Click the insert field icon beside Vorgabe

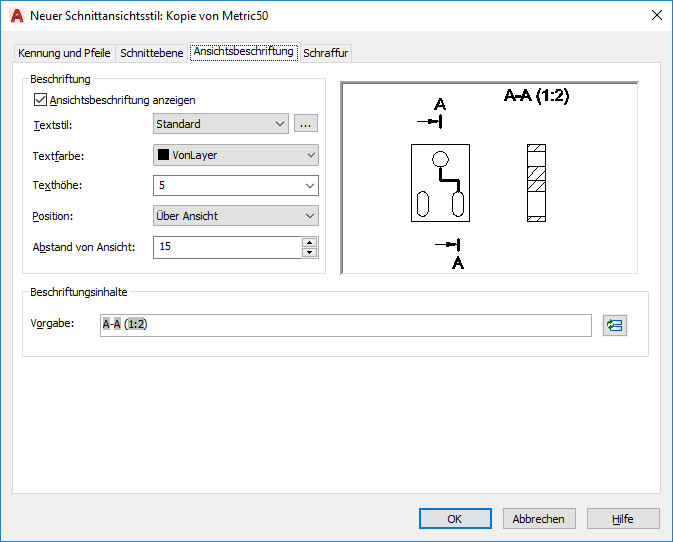(615, 325)
